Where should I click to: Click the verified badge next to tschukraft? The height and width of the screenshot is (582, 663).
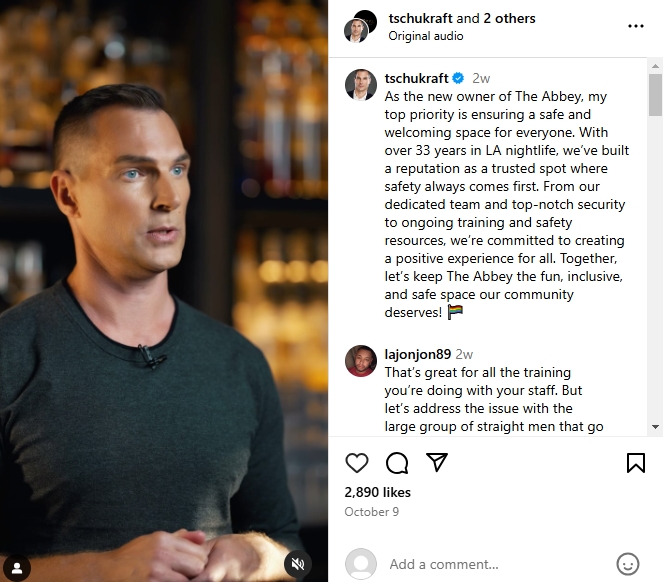coord(458,78)
